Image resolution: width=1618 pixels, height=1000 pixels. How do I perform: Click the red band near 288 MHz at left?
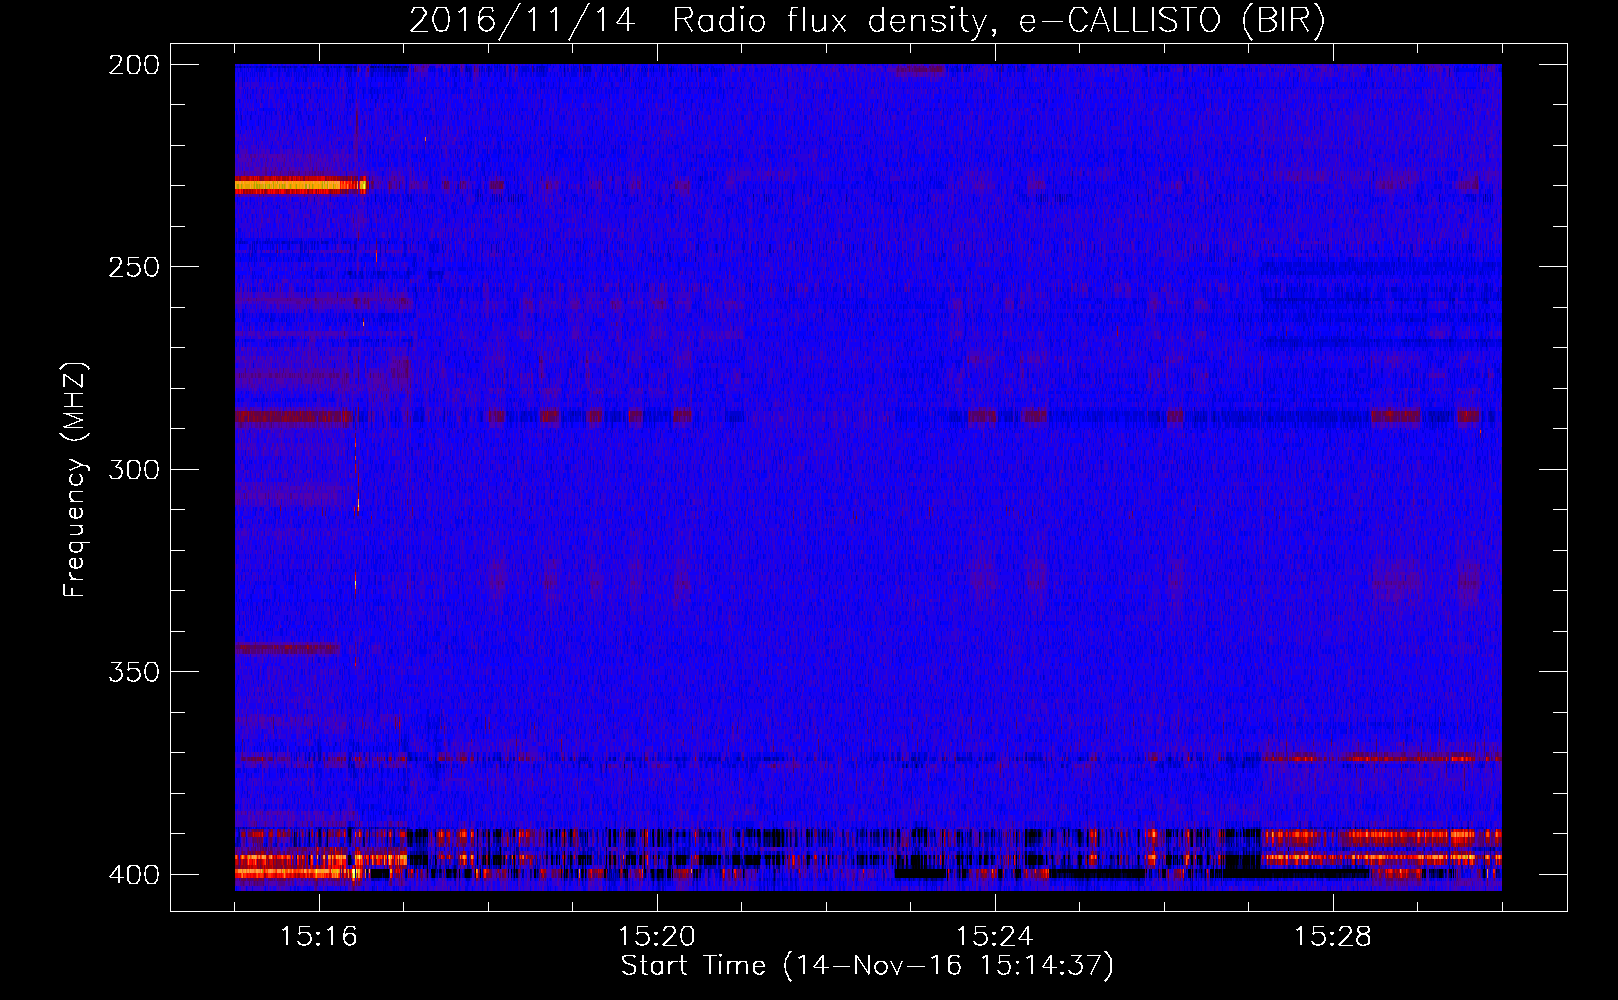tap(294, 417)
